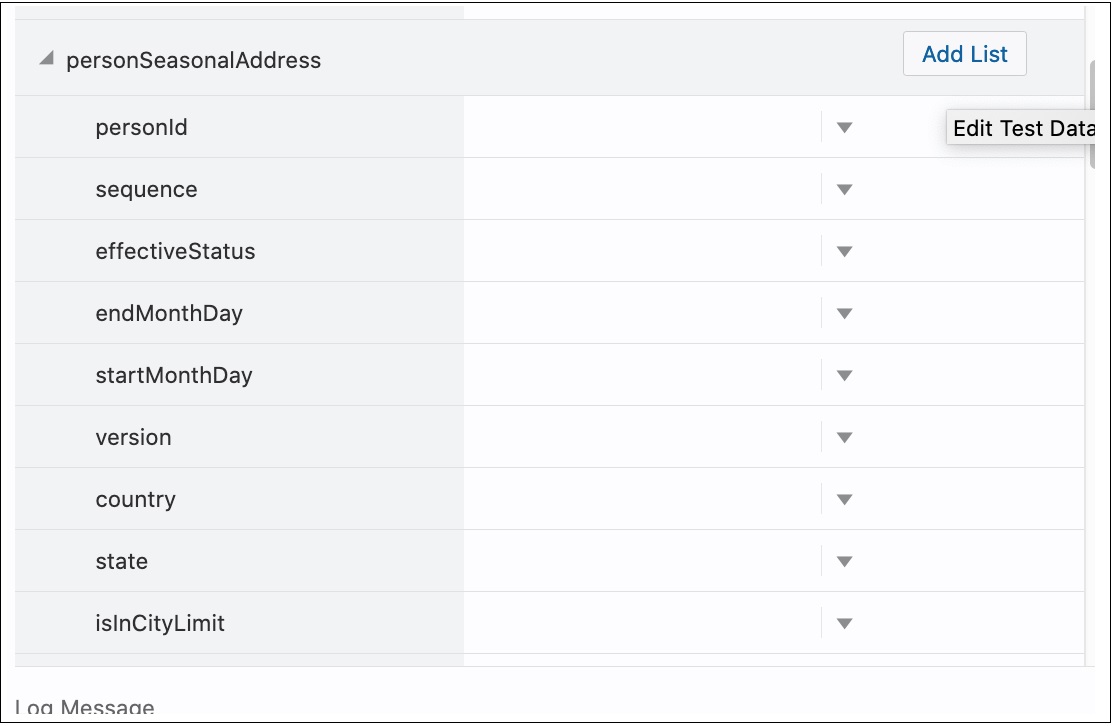This screenshot has width=1113, height=726.
Task: Click the state value field
Action: [x=641, y=561]
